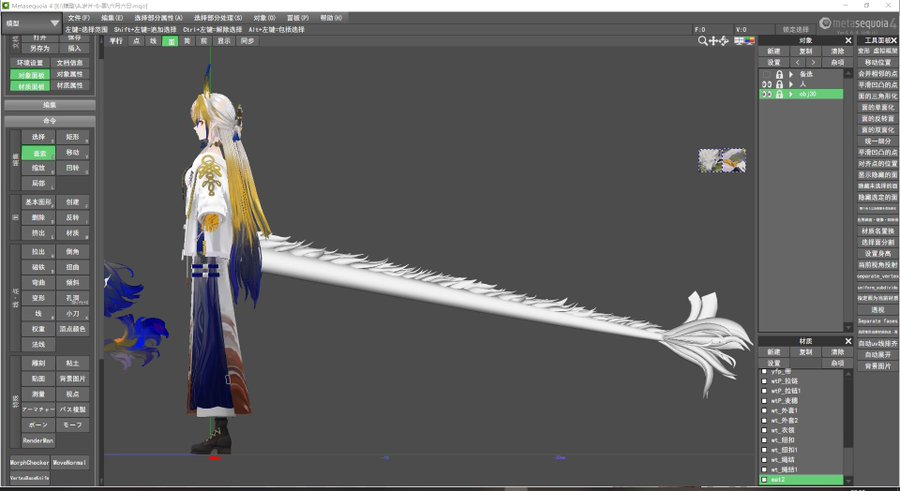The image size is (900, 491).
Task: Toggle visibility eye of 人 object
Action: pyautogui.click(x=766, y=84)
